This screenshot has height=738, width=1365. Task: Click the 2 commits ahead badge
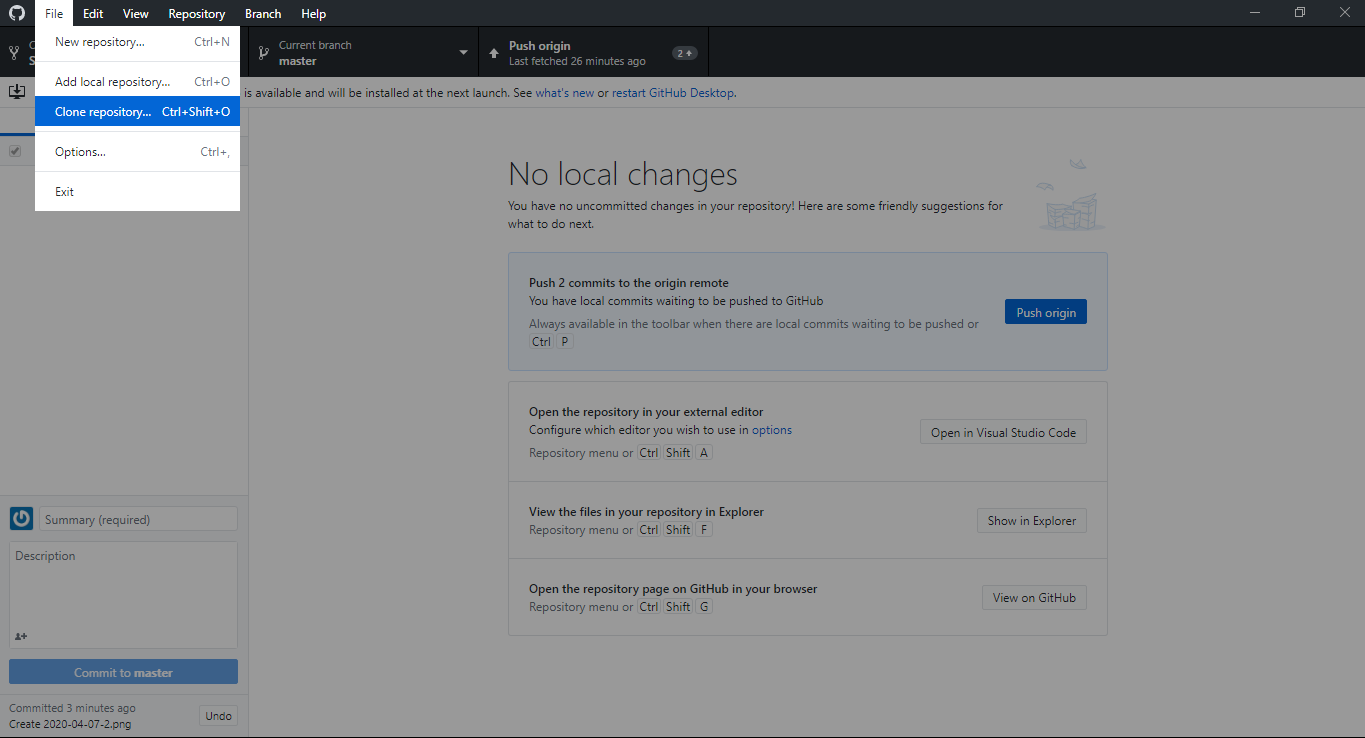point(684,53)
